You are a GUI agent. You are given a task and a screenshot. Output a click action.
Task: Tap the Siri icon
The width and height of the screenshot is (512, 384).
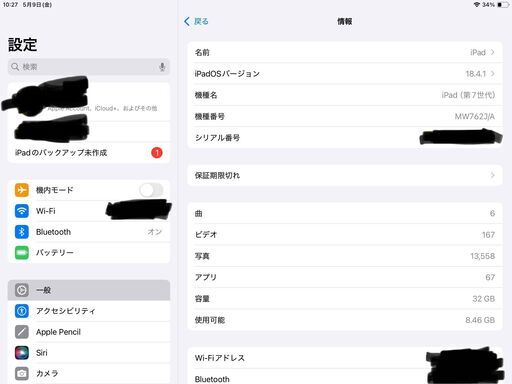click(22, 353)
